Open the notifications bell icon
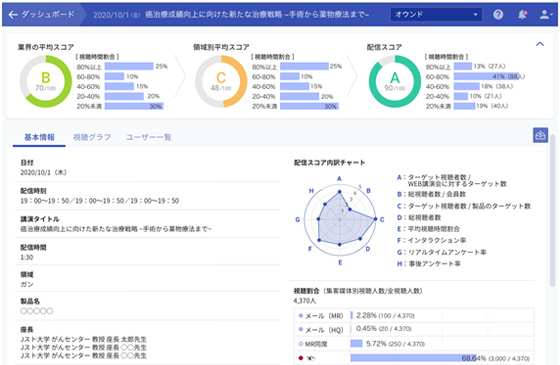 pyautogui.click(x=522, y=15)
